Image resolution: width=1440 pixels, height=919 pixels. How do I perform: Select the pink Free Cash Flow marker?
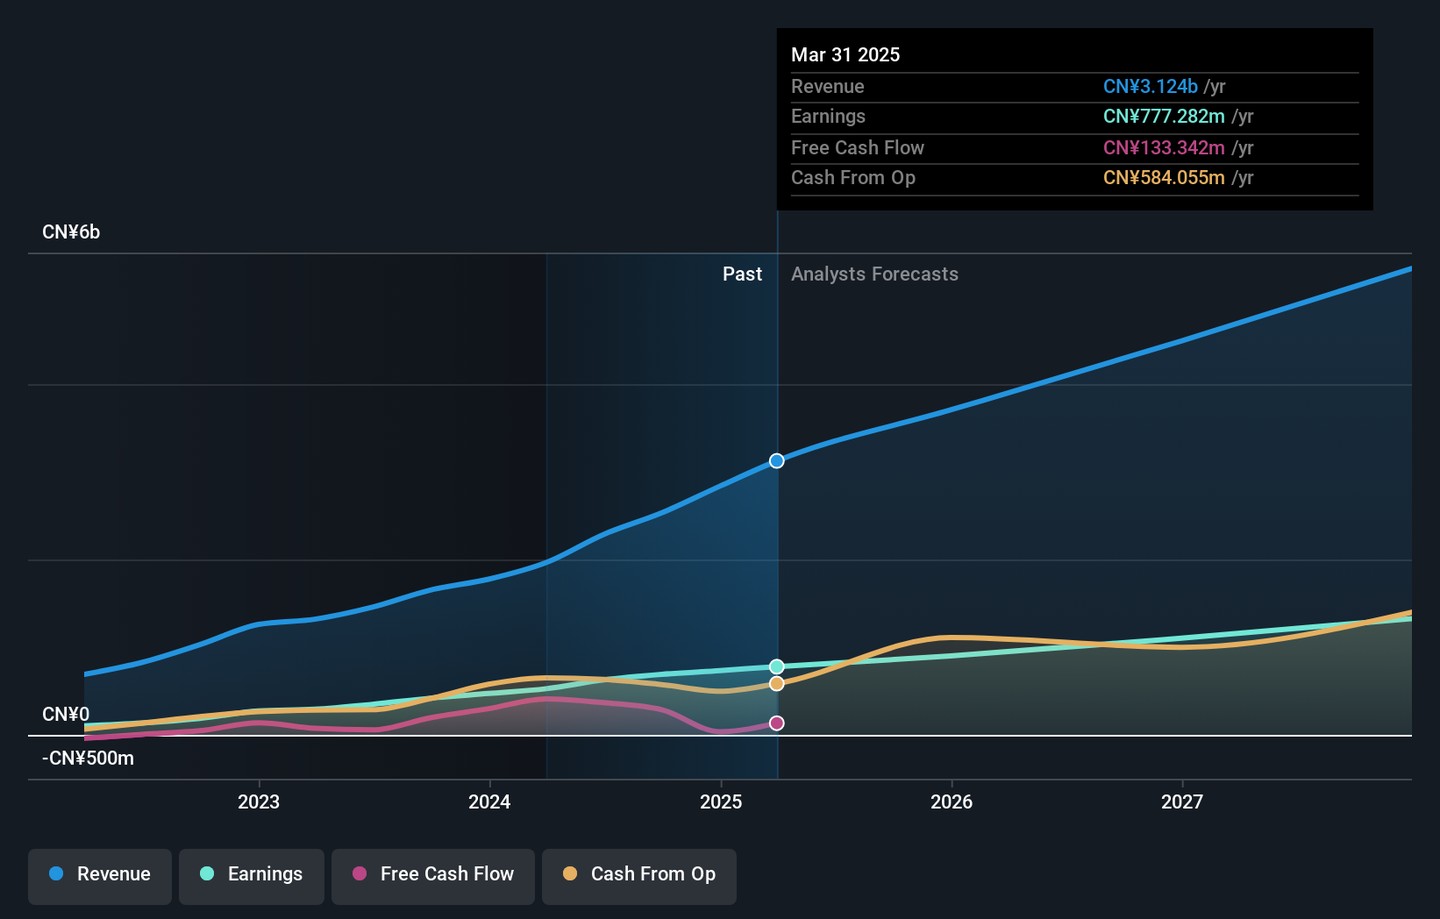777,723
